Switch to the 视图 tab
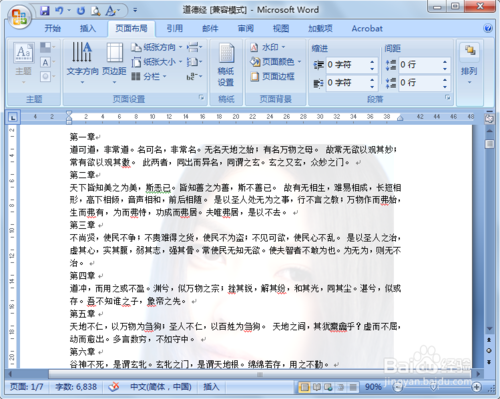 [281, 28]
